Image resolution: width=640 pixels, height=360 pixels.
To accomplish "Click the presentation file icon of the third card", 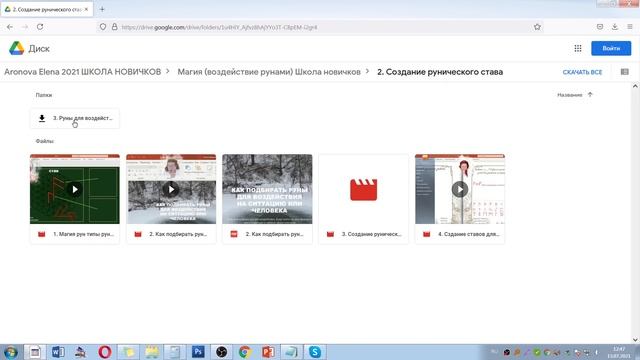I will click(234, 234).
